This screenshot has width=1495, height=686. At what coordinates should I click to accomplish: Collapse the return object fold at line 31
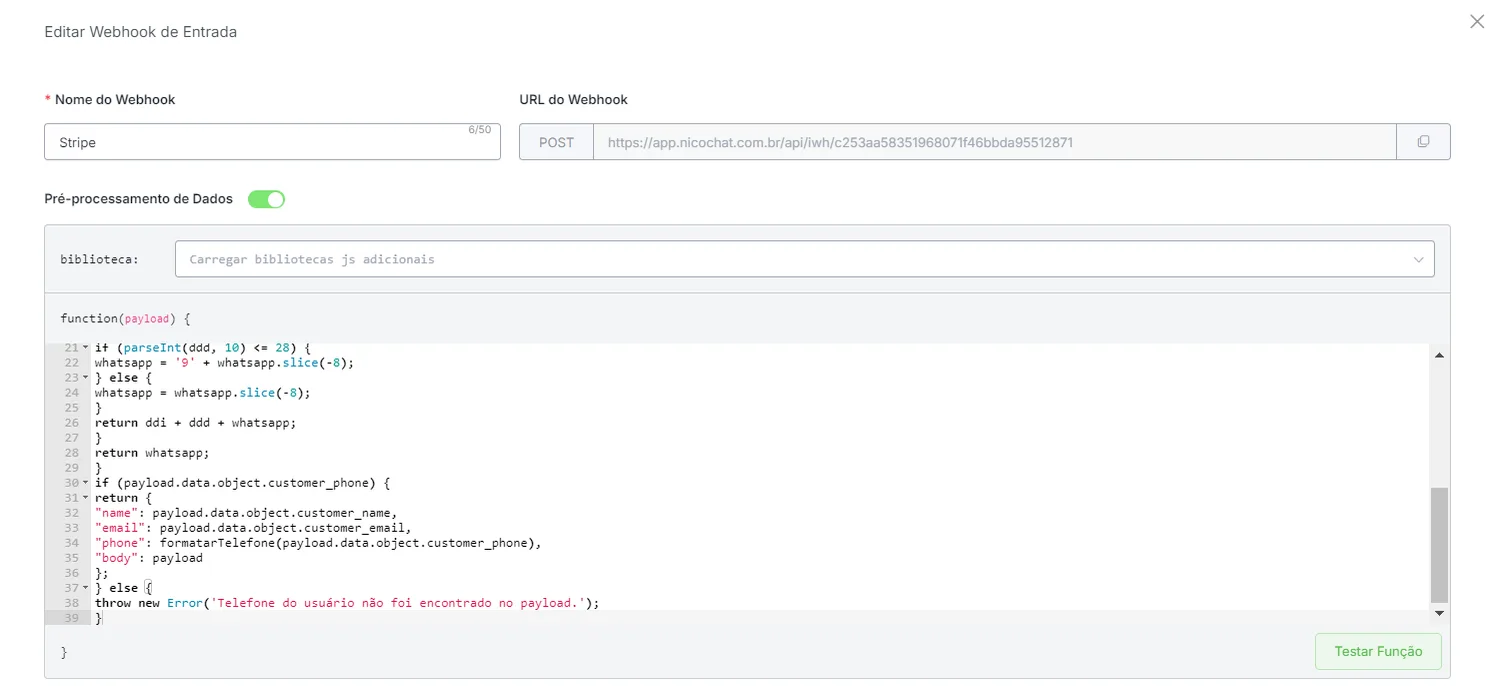[x=86, y=498]
